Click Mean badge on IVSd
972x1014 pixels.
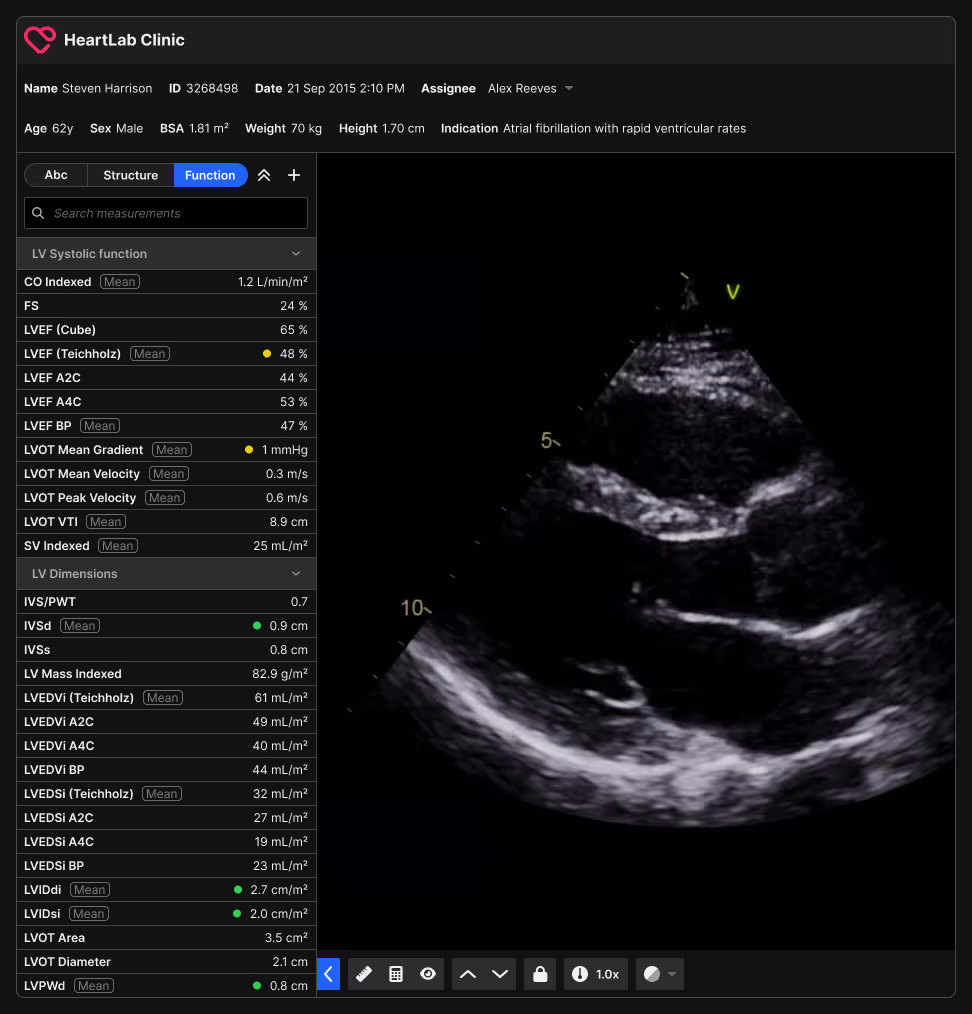80,626
